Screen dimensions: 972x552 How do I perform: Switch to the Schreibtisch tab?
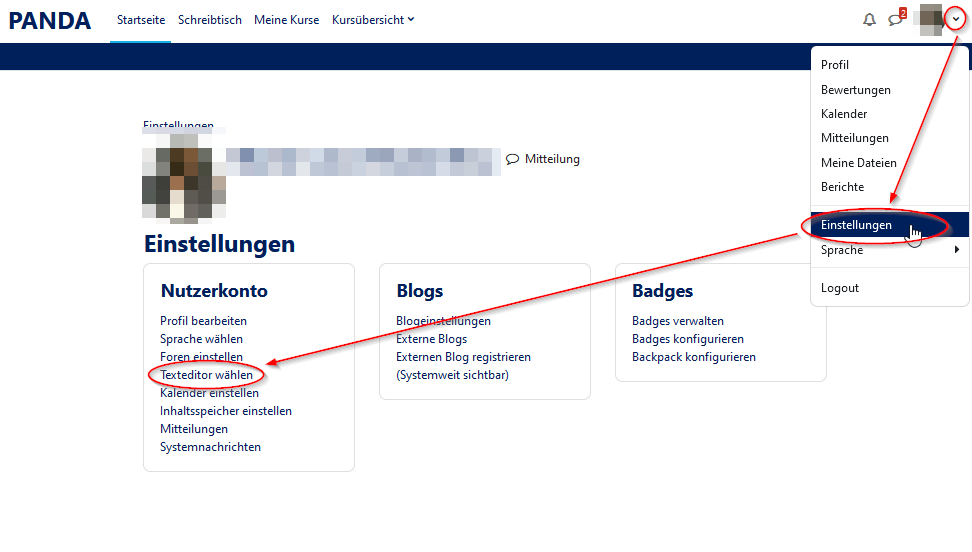point(210,20)
